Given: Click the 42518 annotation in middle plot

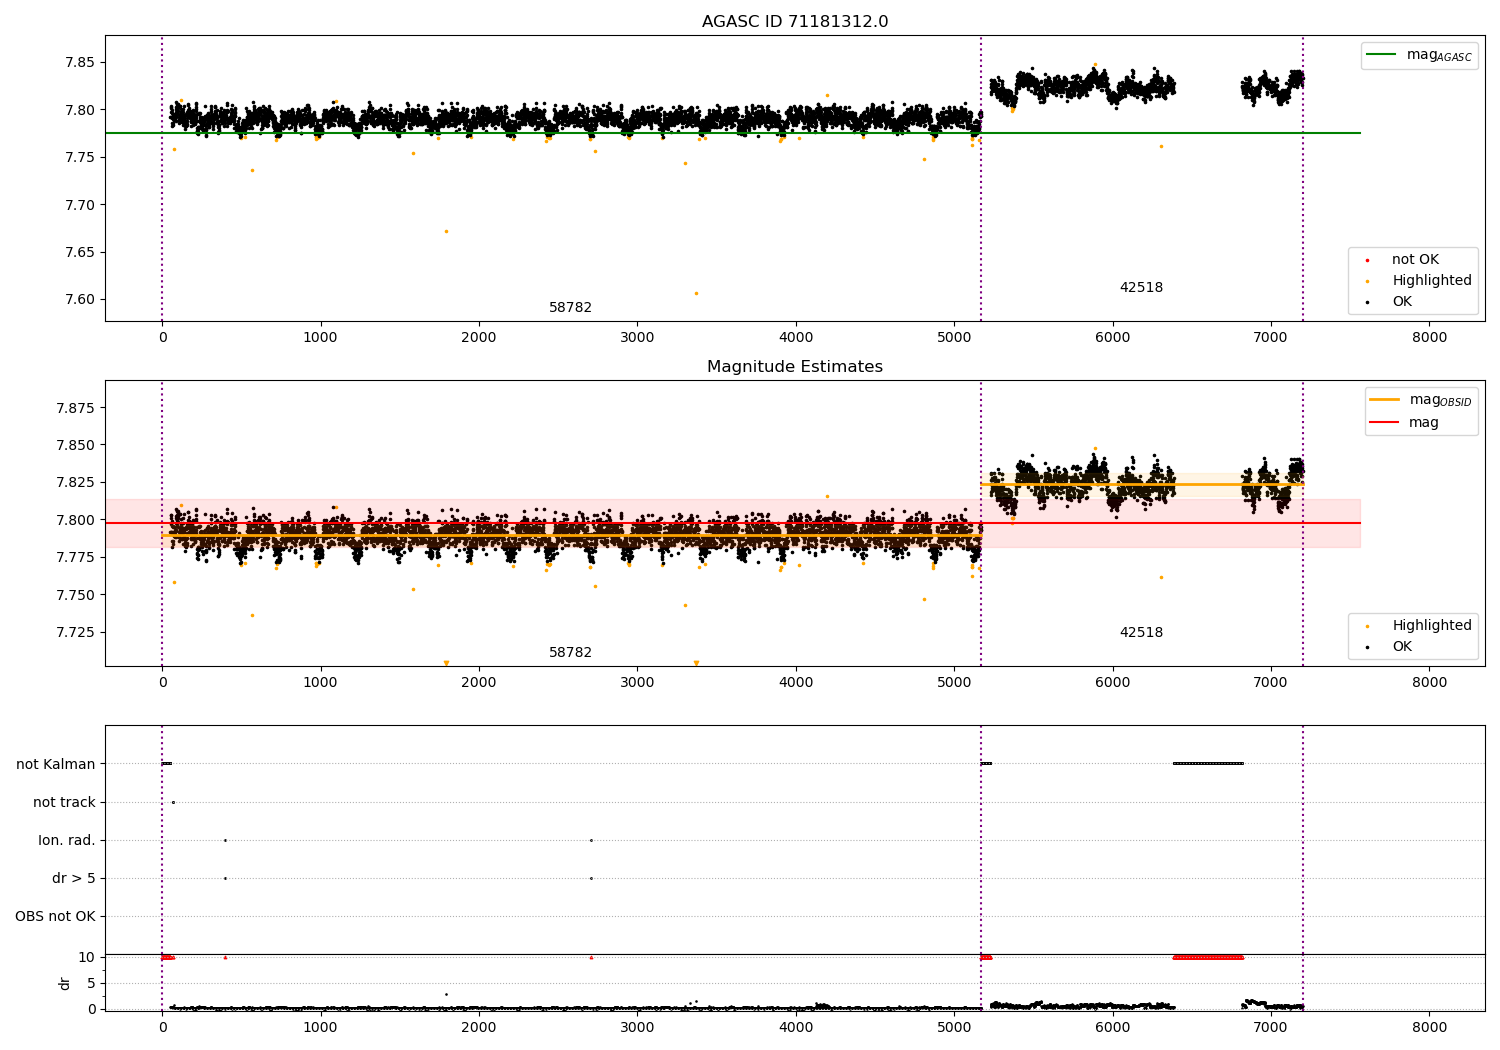Looking at the screenshot, I should point(1141,633).
